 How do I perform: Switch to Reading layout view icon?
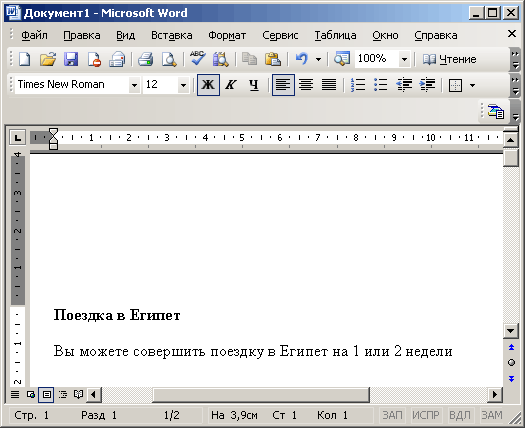pyautogui.click(x=78, y=395)
